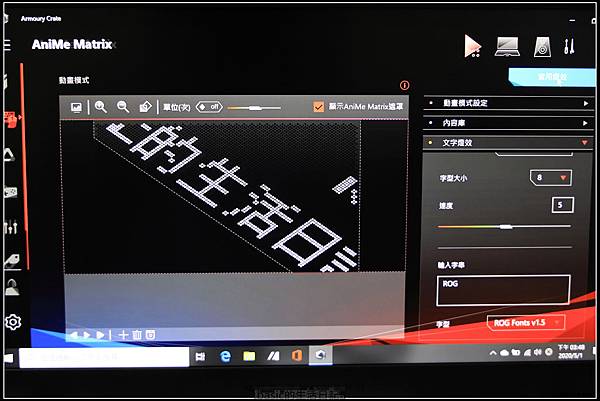This screenshot has width=600, height=401.
Task: Zoom out of the matrix preview
Action: (123, 107)
